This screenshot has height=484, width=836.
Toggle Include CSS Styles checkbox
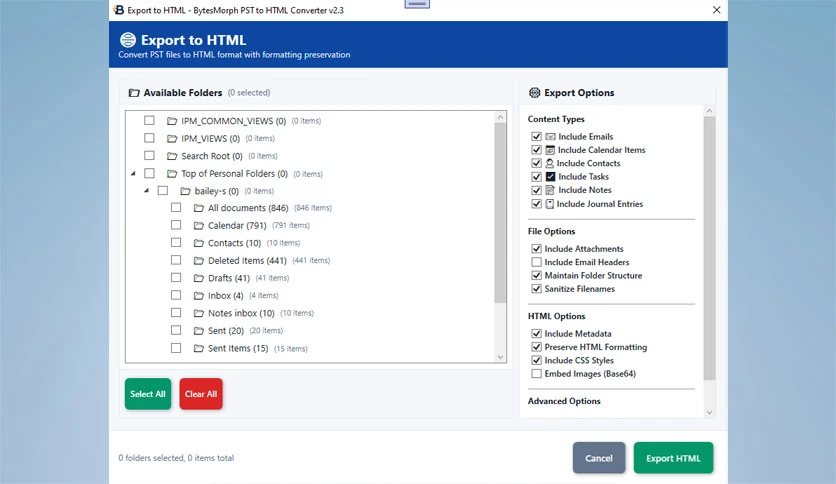[x=536, y=360]
